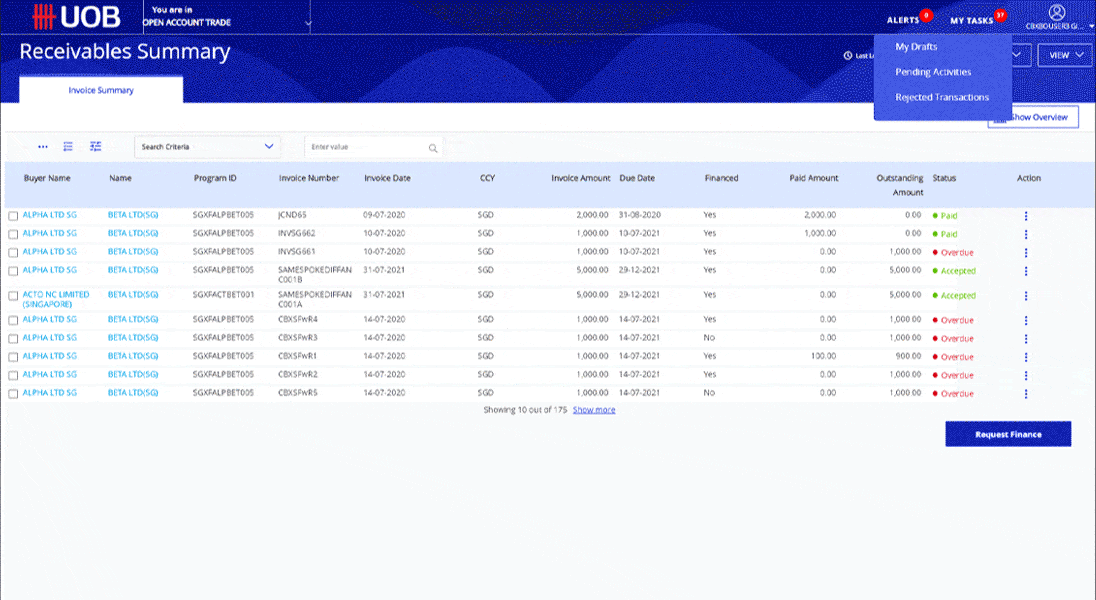Open action menu for invoice JCND65

coord(1025,216)
